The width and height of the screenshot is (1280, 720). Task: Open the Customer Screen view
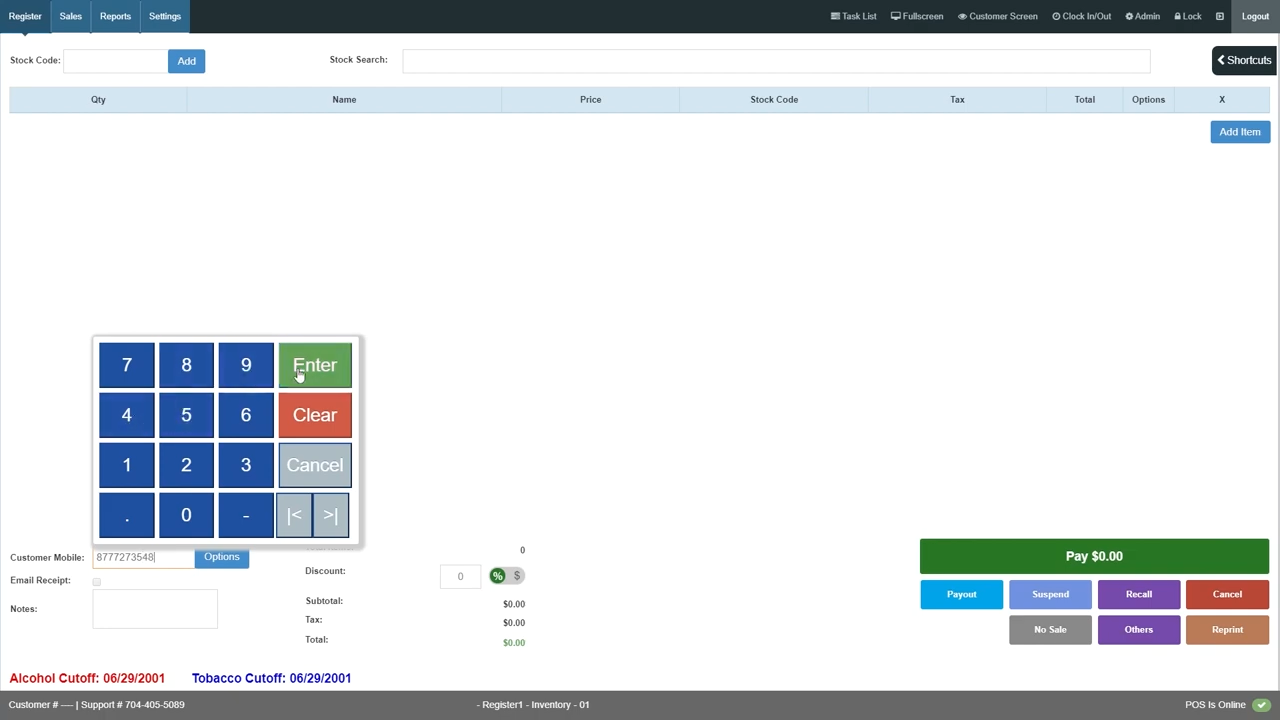(997, 16)
